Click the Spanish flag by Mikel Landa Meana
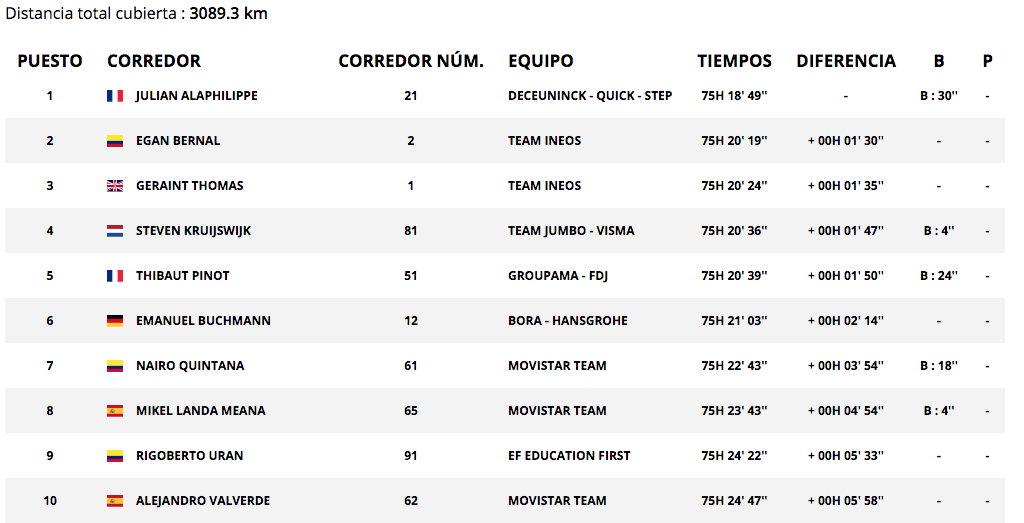 (115, 411)
